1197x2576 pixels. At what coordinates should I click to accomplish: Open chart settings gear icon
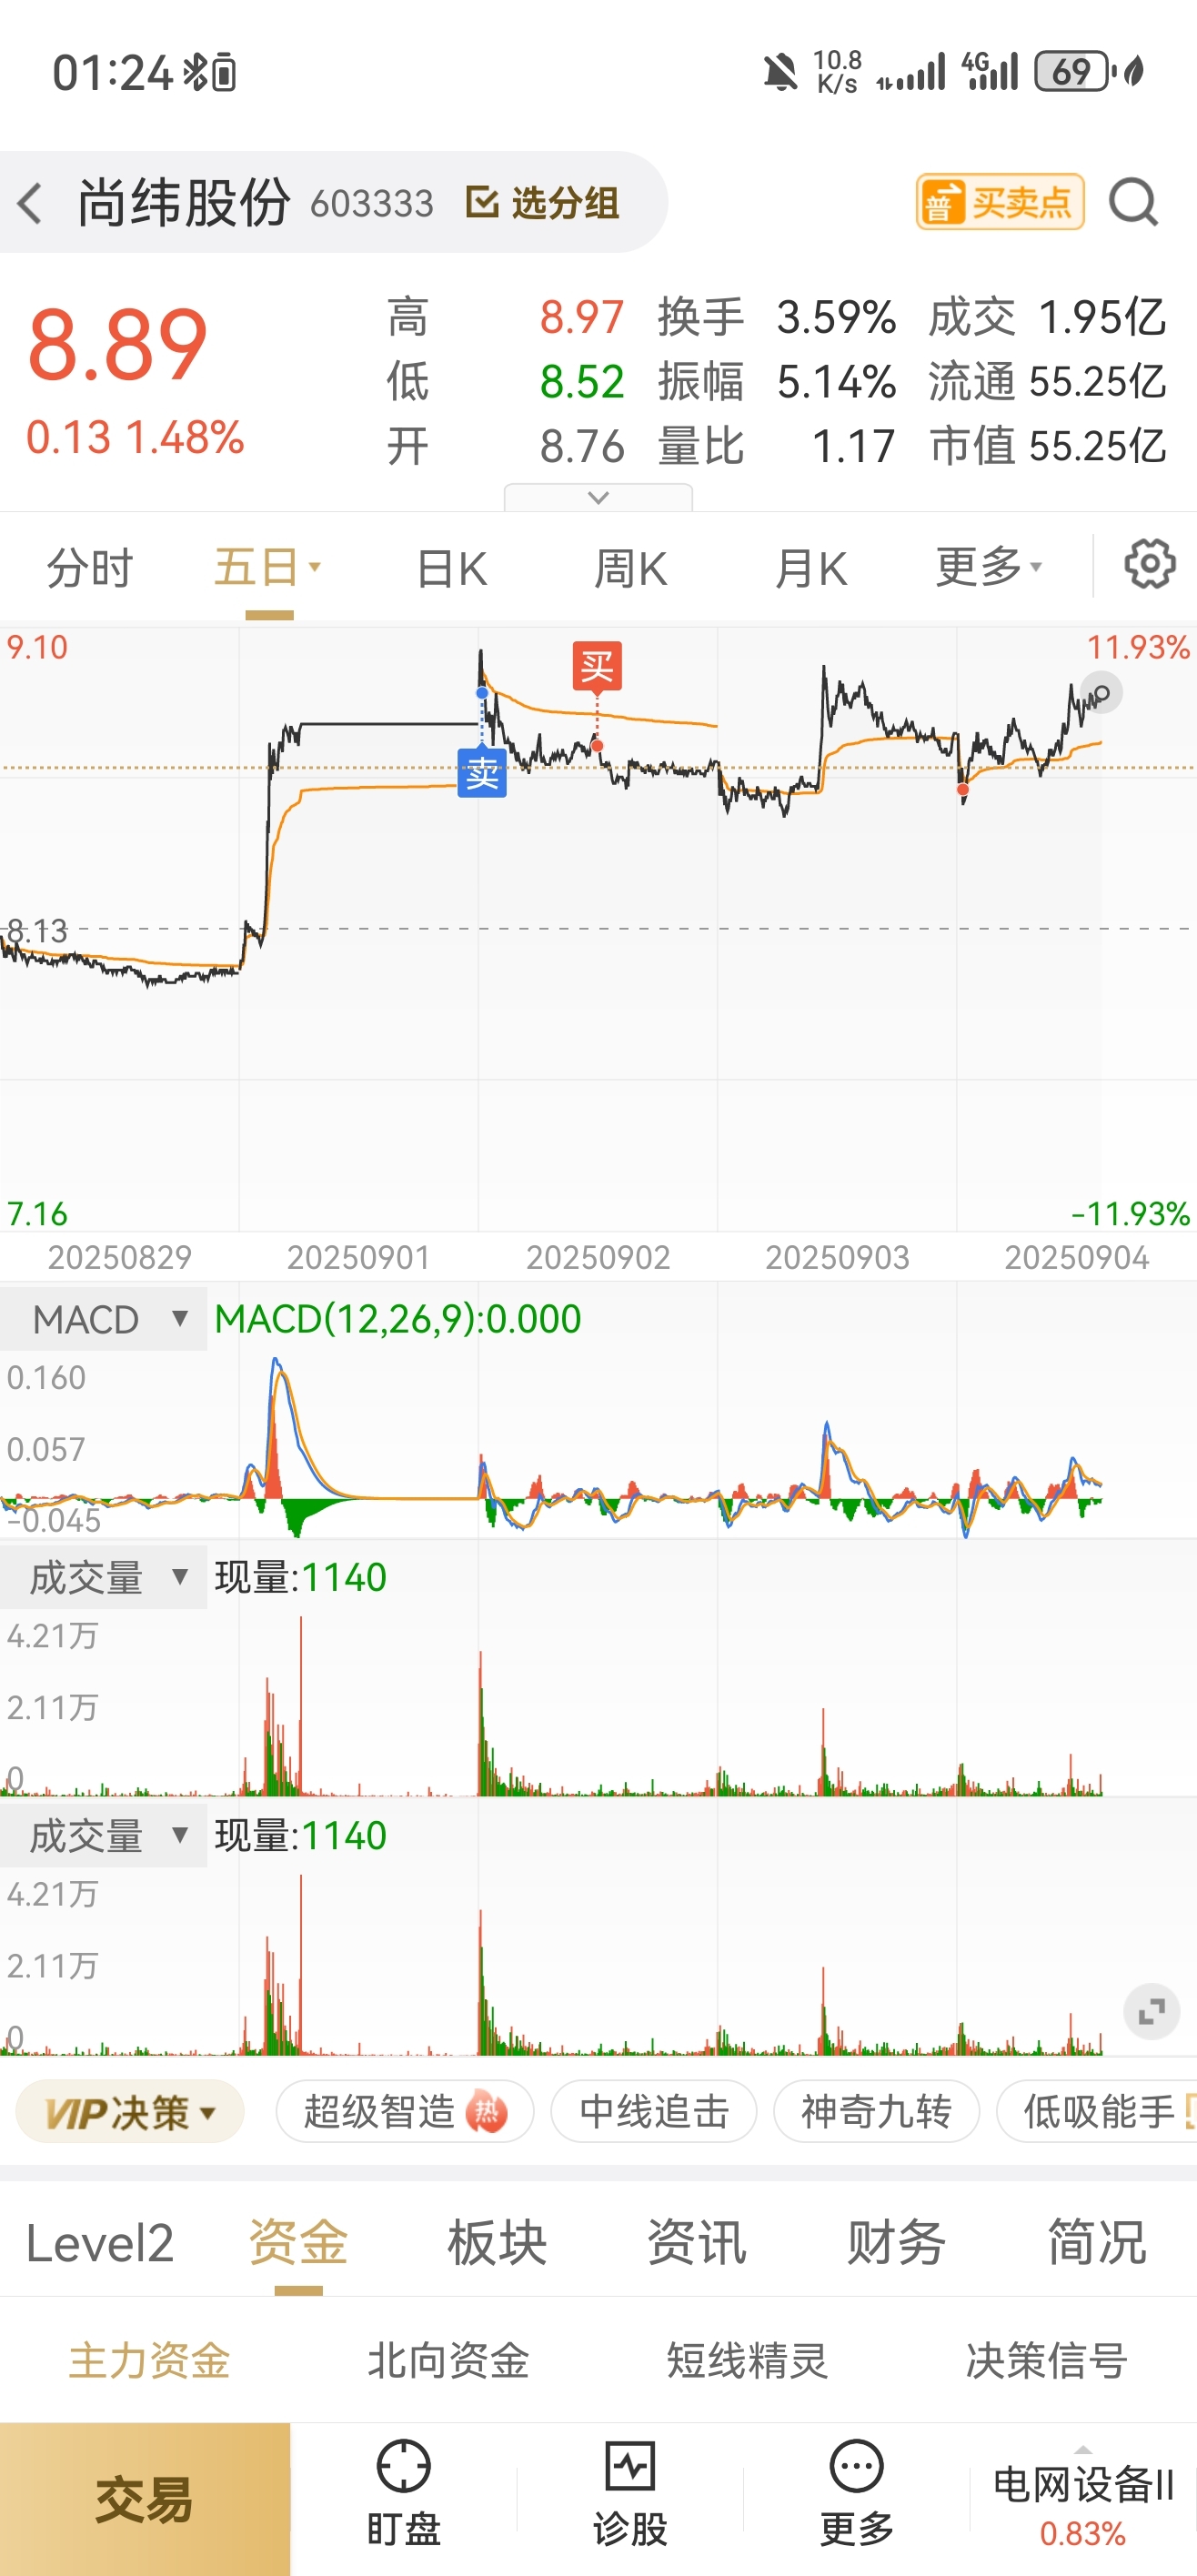coord(1149,565)
